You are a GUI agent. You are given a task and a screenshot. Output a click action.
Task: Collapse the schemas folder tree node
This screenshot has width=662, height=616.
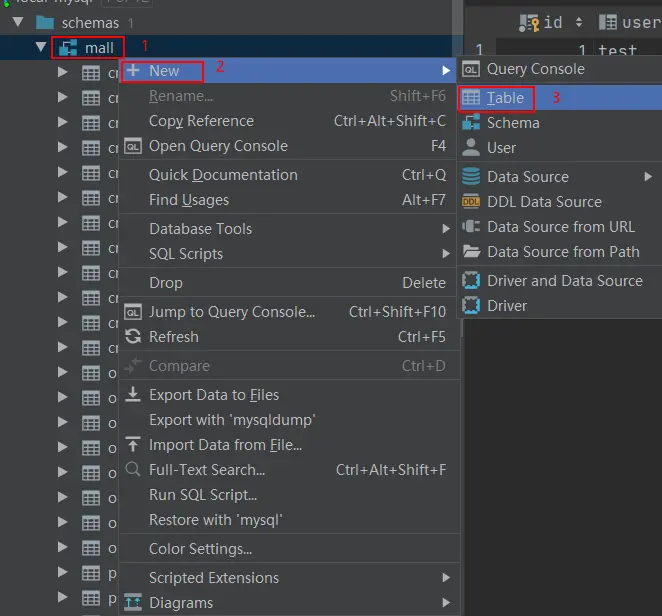point(18,22)
